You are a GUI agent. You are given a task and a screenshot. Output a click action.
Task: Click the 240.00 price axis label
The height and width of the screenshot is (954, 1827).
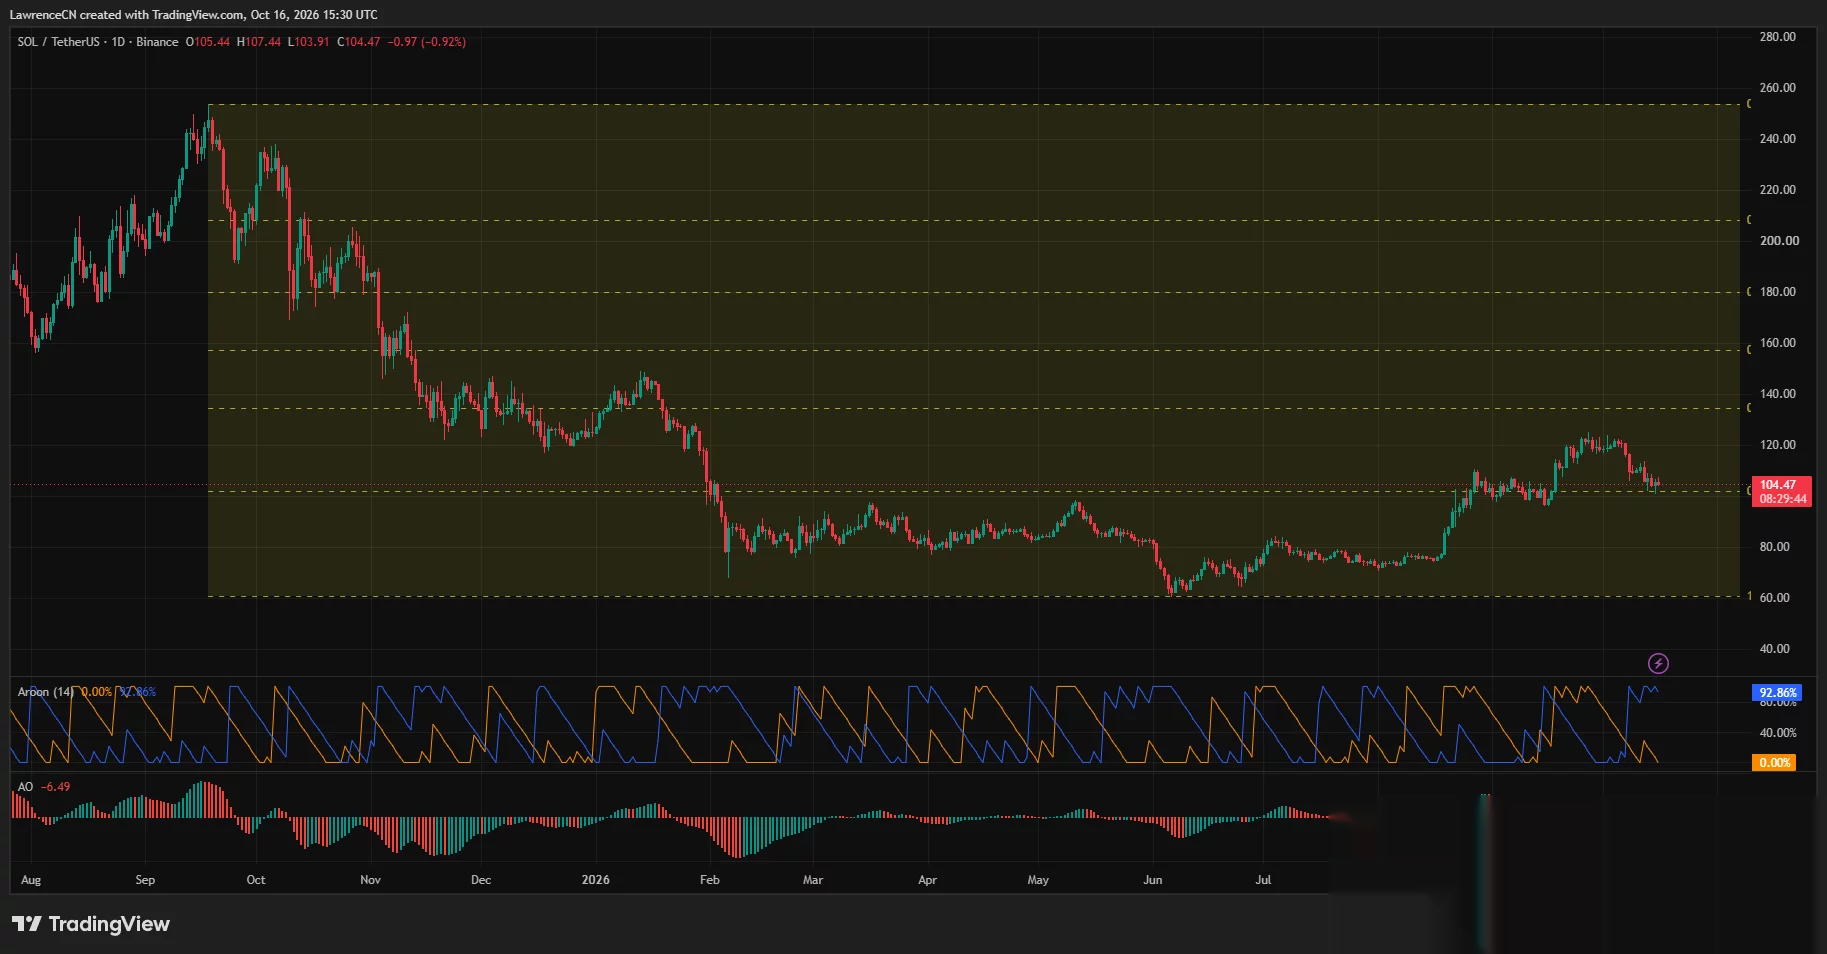(x=1777, y=139)
